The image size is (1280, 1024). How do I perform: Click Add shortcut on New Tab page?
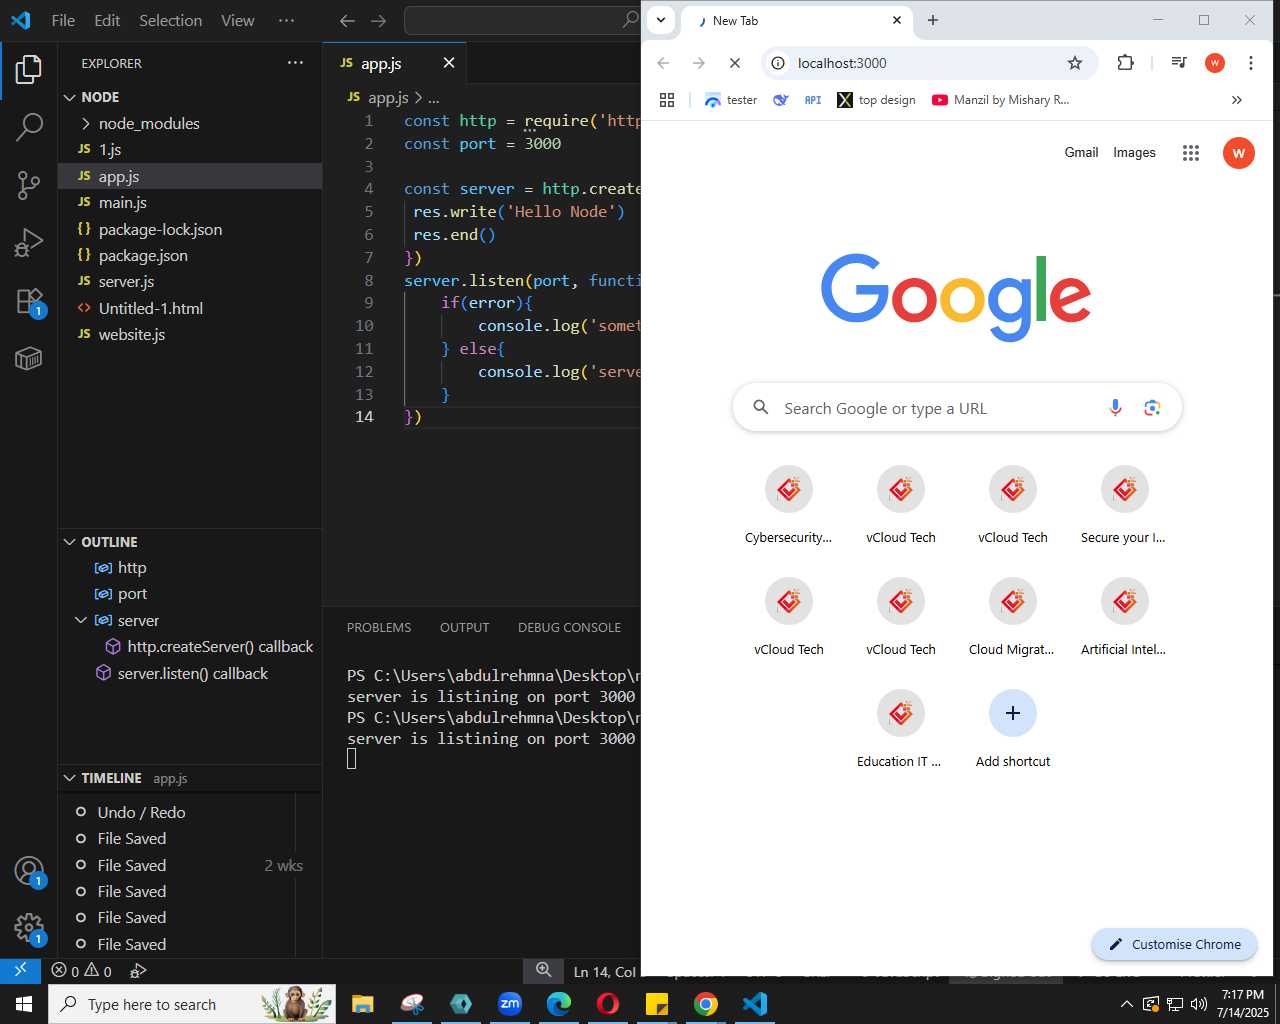pyautogui.click(x=1013, y=727)
